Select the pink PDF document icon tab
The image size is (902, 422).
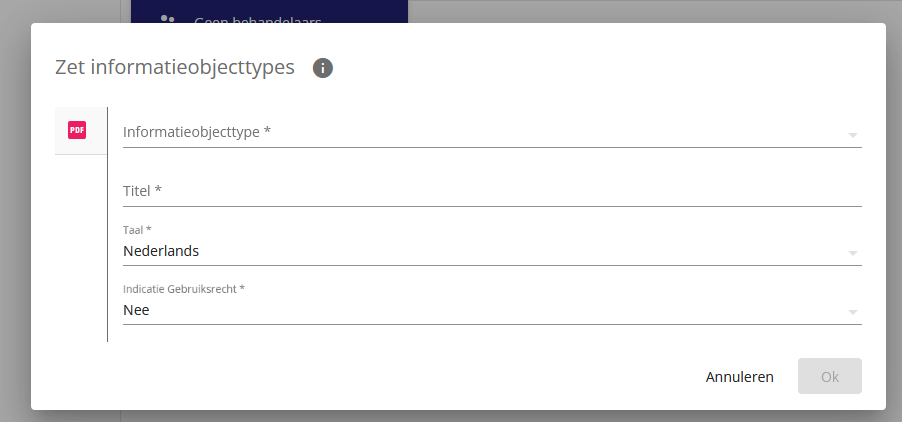tap(77, 131)
